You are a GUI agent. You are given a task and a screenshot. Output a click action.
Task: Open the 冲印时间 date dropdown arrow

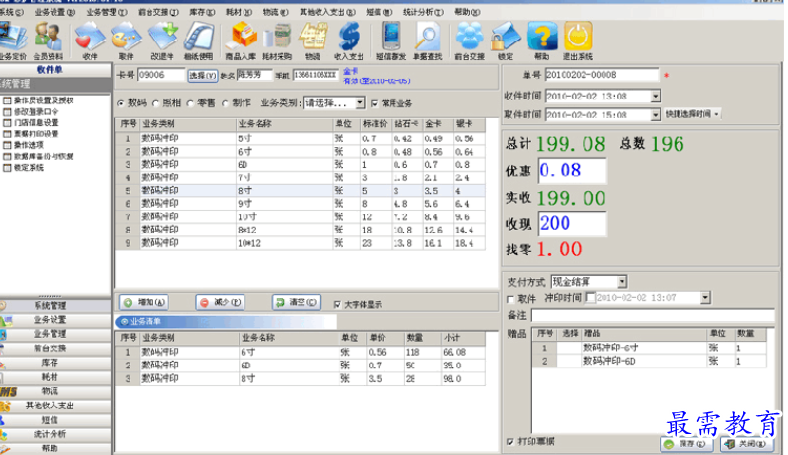point(705,298)
